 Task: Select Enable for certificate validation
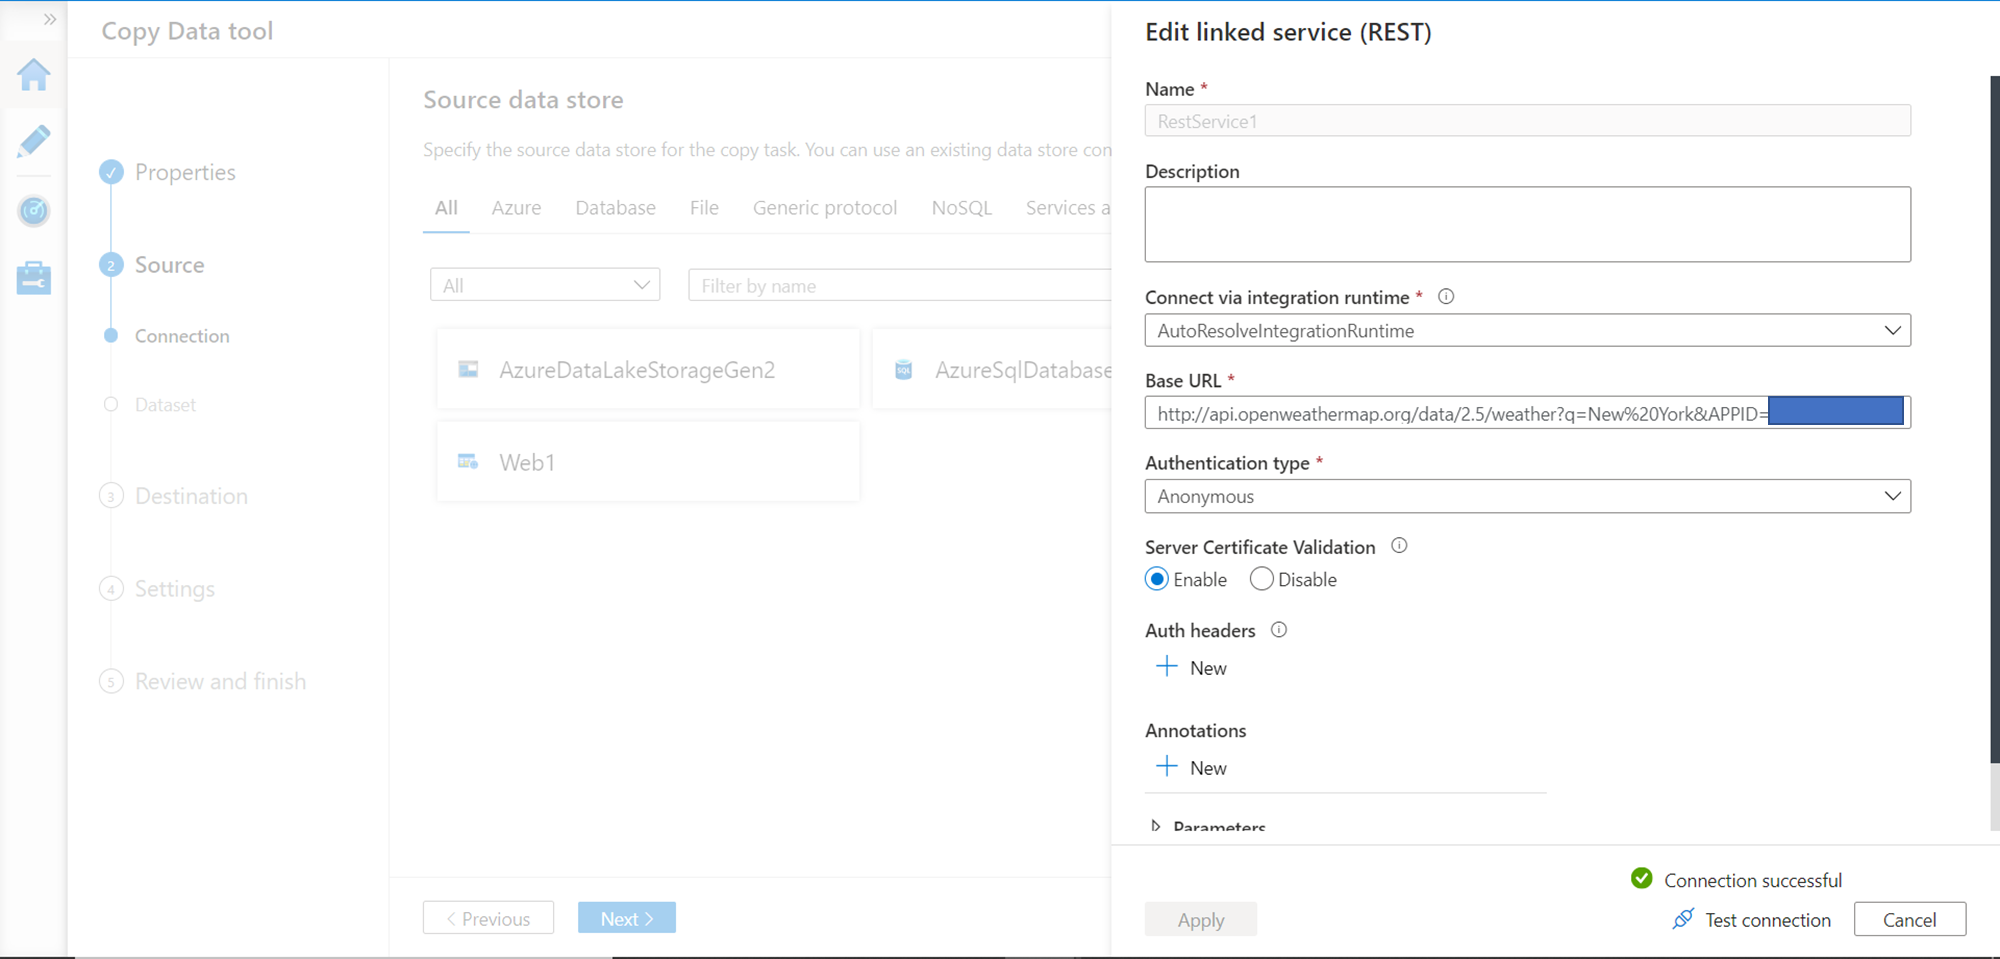pos(1157,579)
